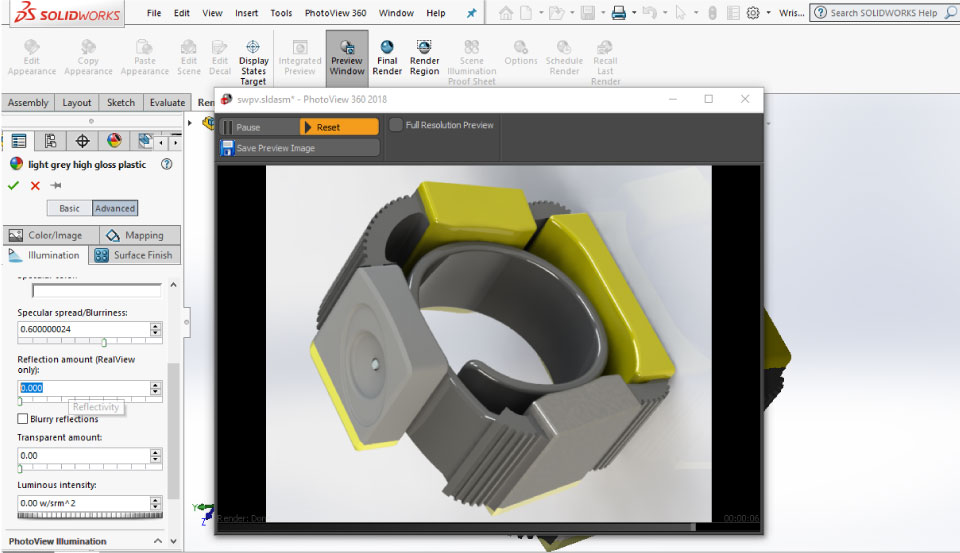Increment Reflection amount spinner
960x553 pixels.
[x=156, y=385]
